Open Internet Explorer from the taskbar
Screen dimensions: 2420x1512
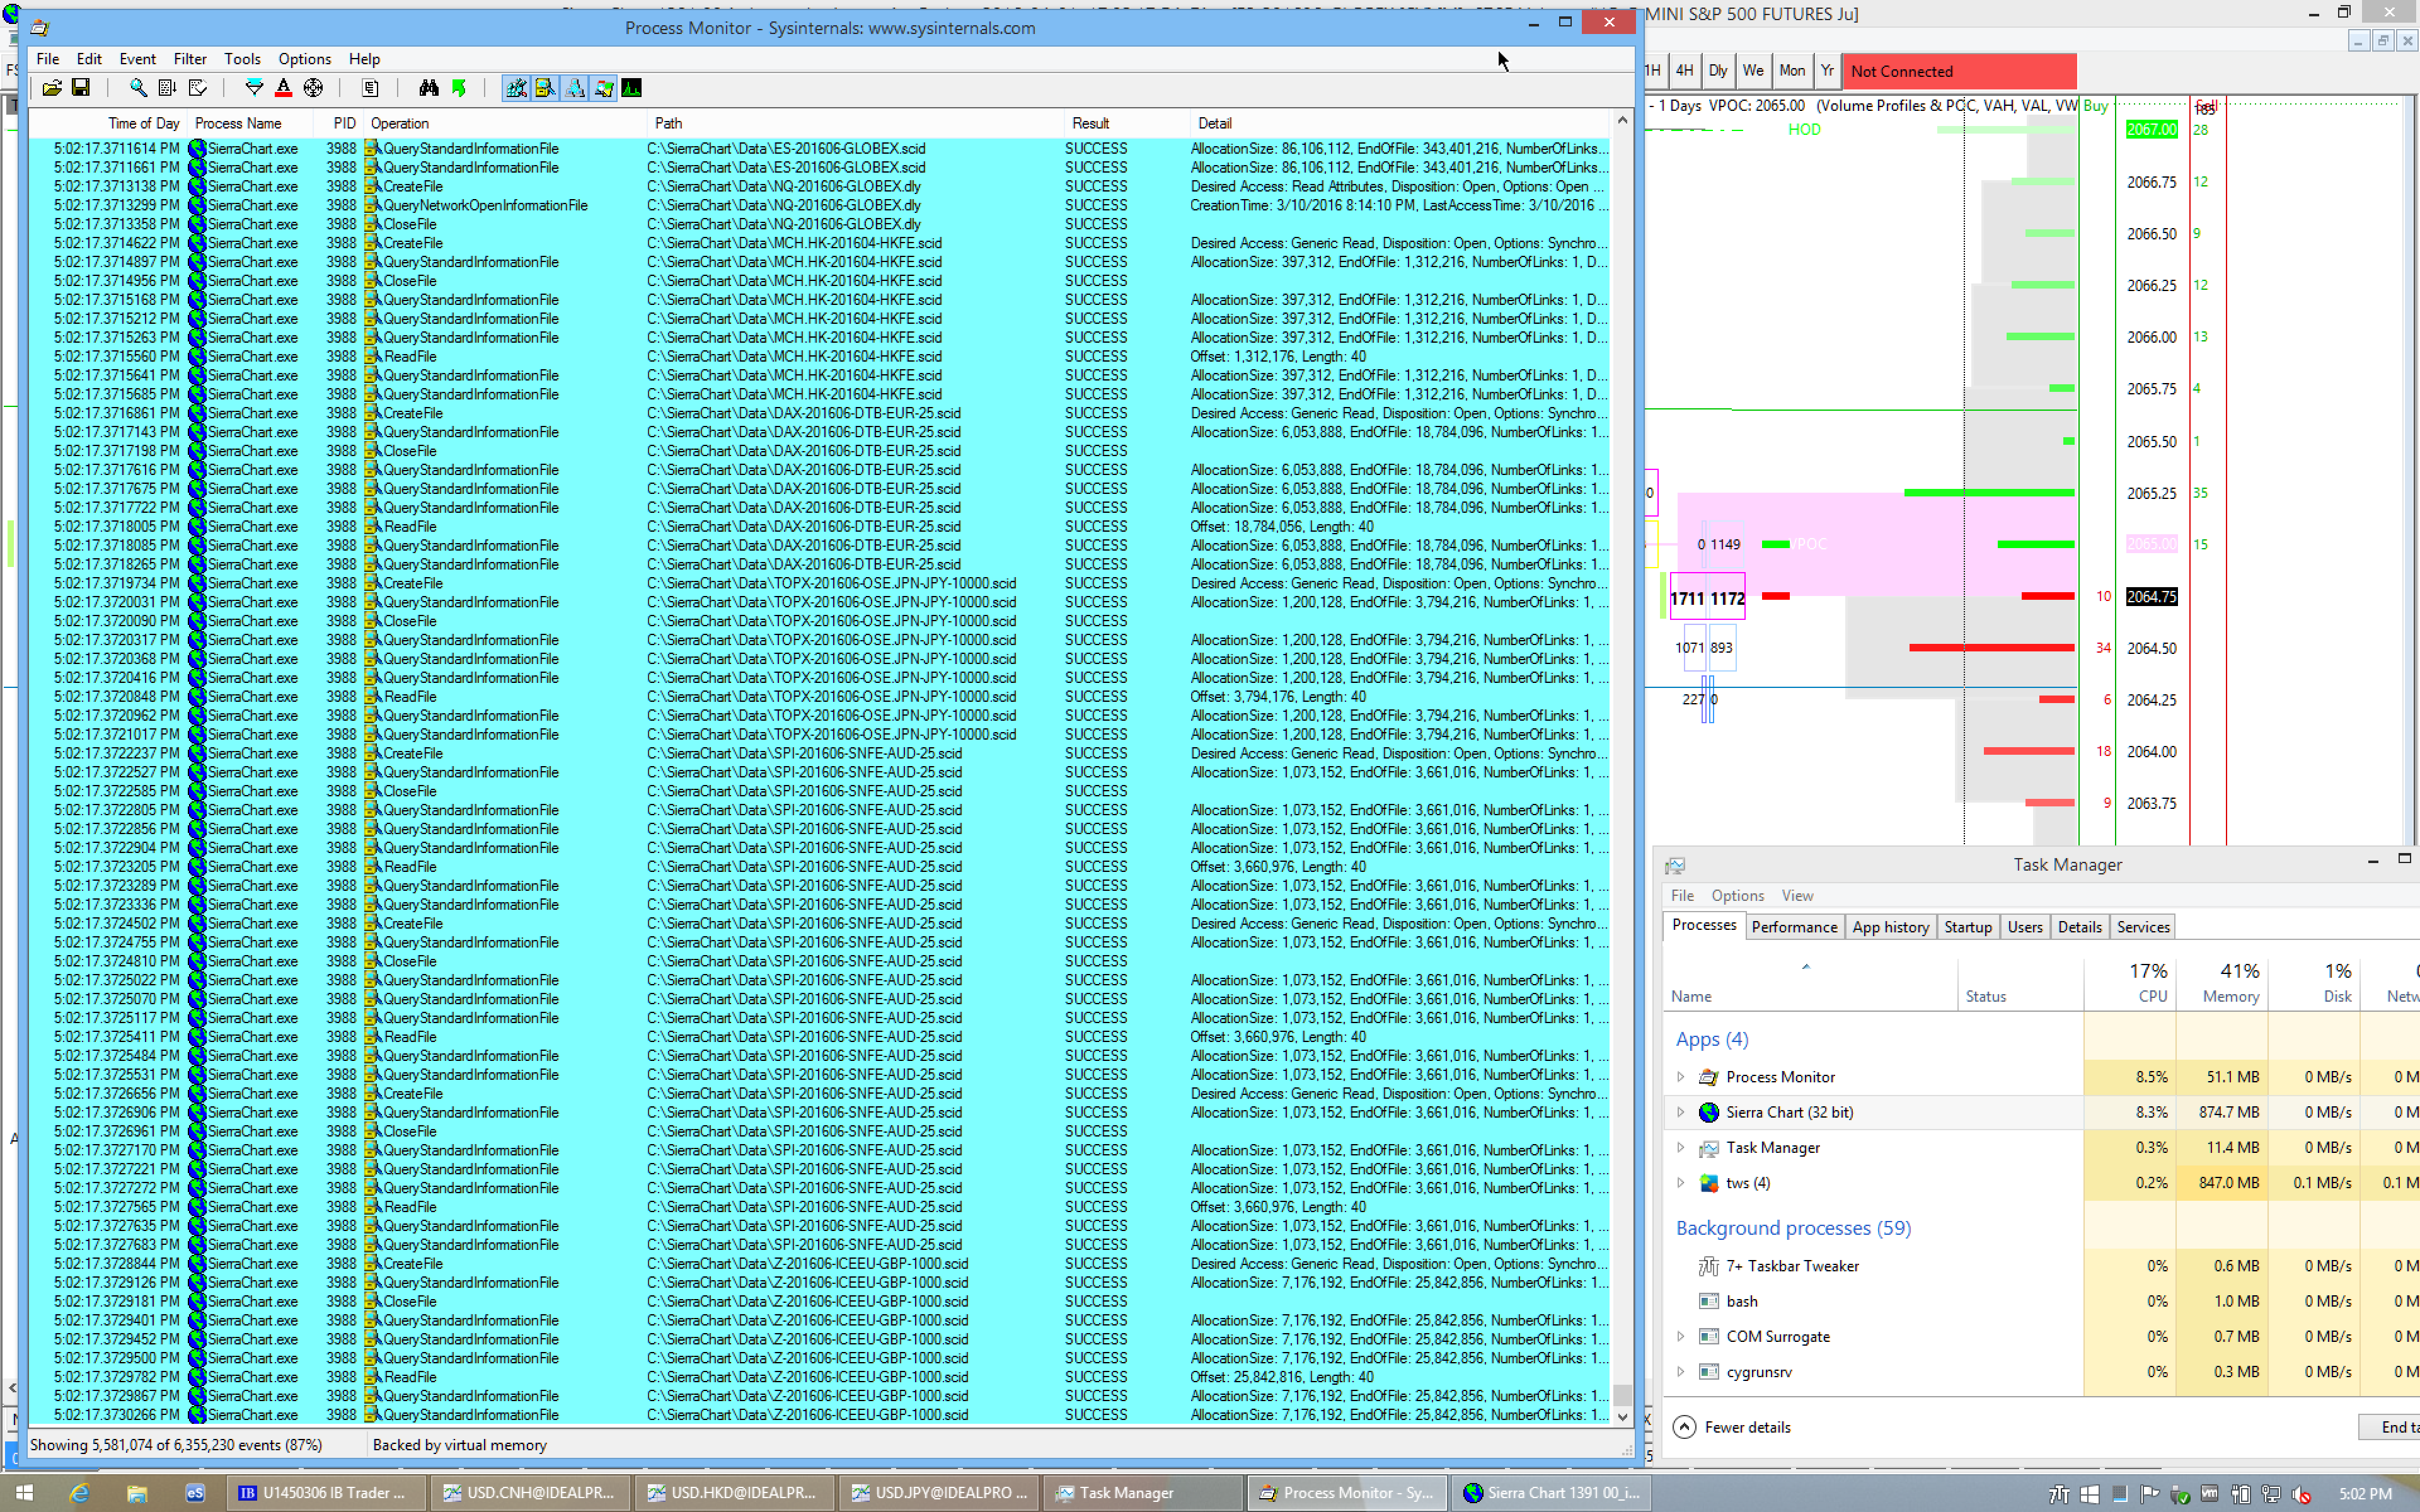point(79,1492)
